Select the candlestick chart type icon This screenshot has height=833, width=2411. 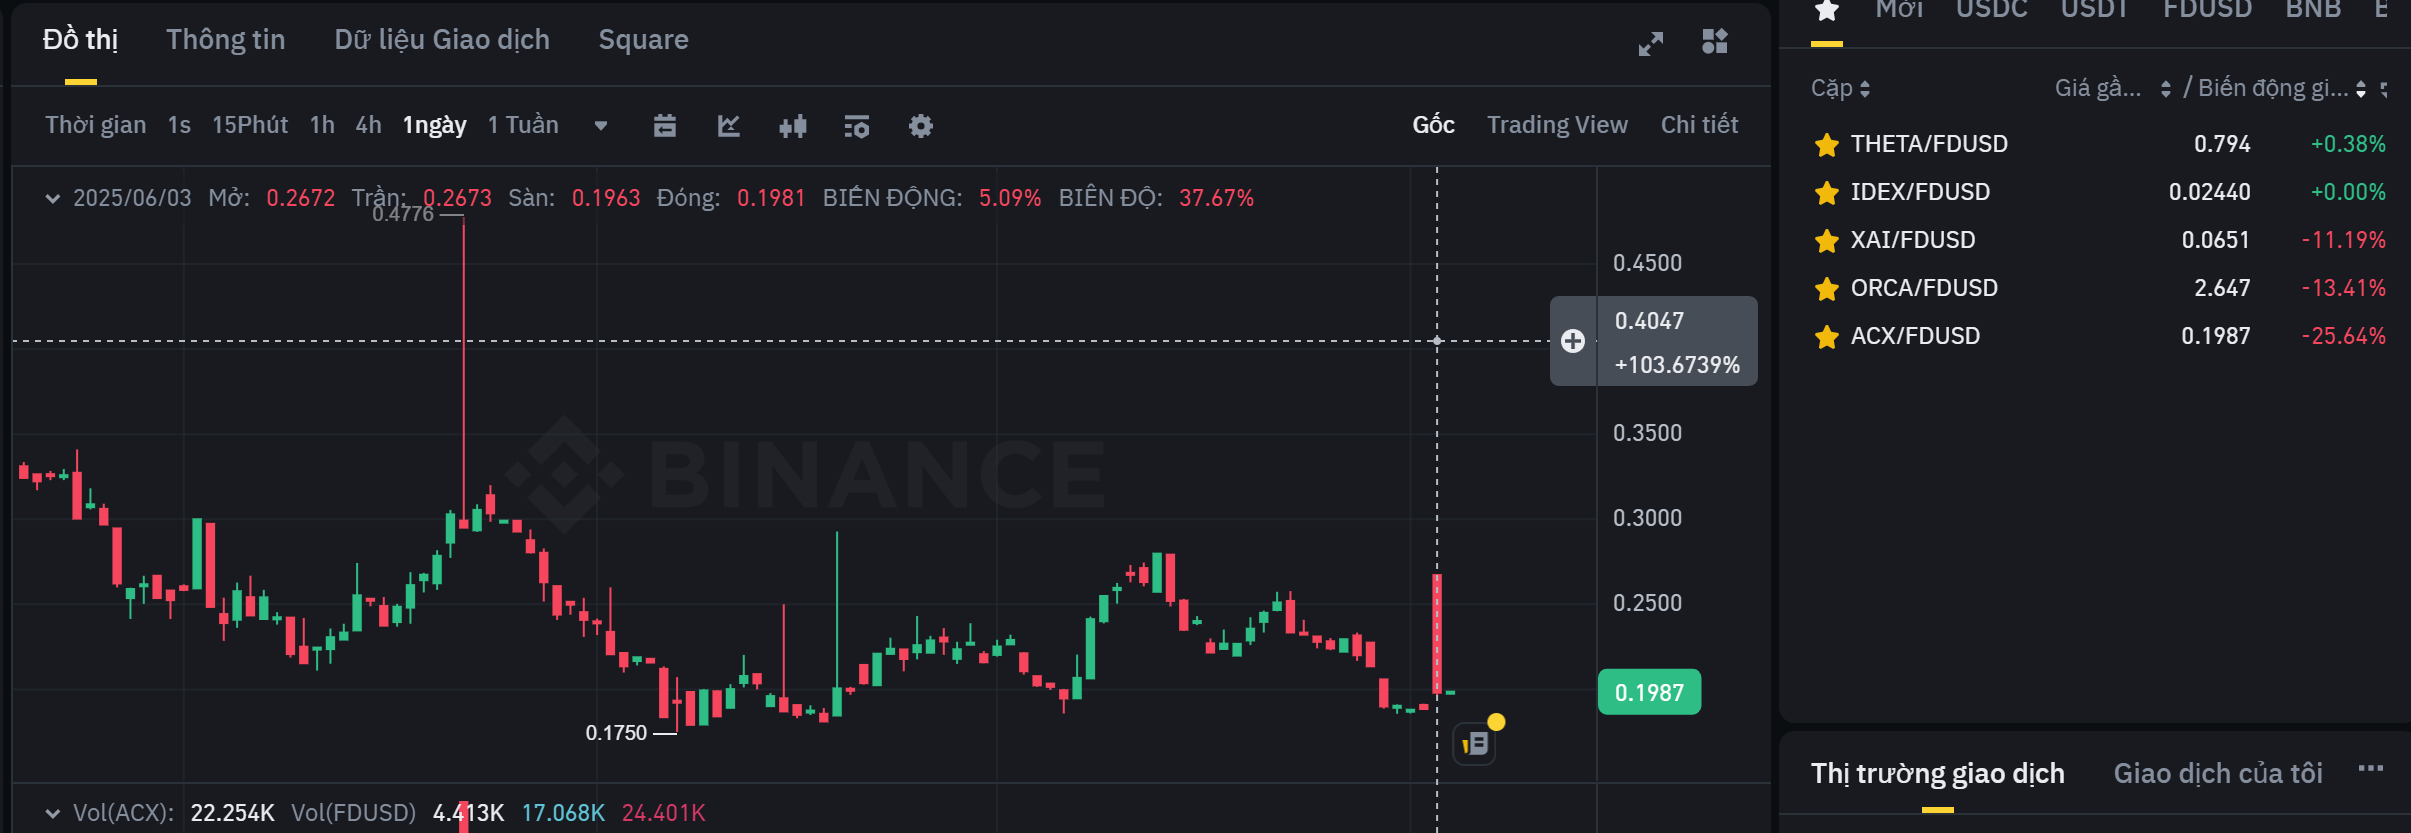[x=793, y=126]
